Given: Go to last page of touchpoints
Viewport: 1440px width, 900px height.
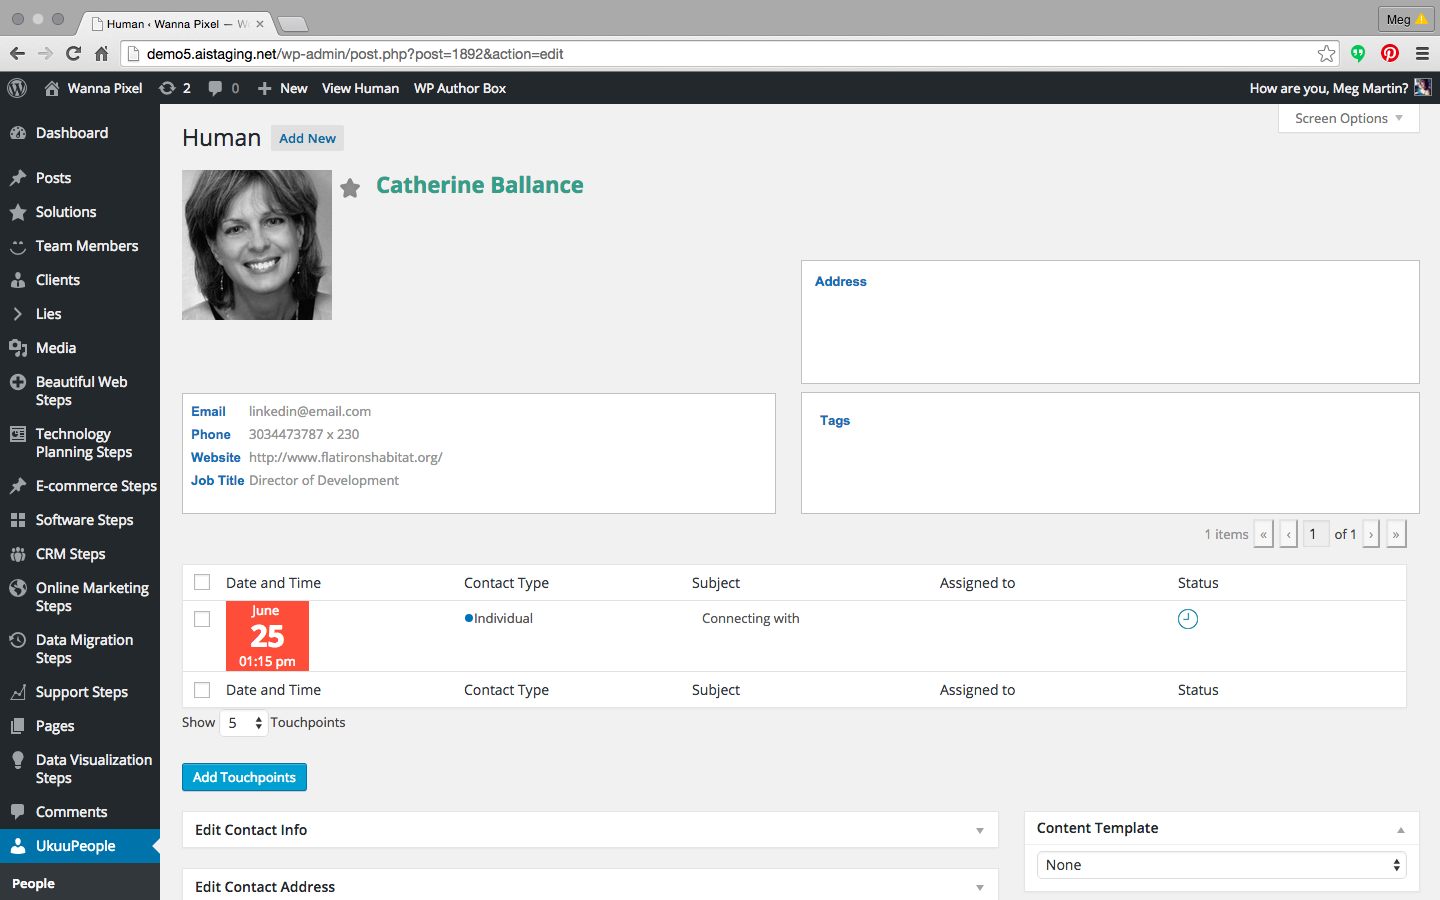Looking at the screenshot, I should click(1396, 534).
